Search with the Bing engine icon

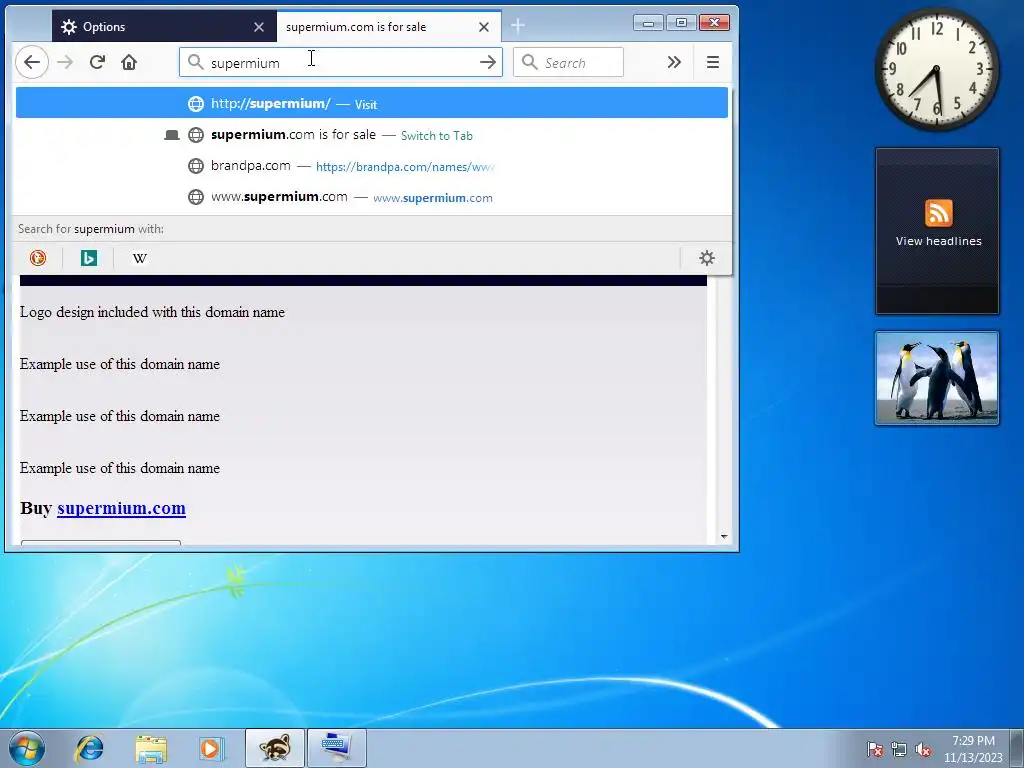[89, 258]
